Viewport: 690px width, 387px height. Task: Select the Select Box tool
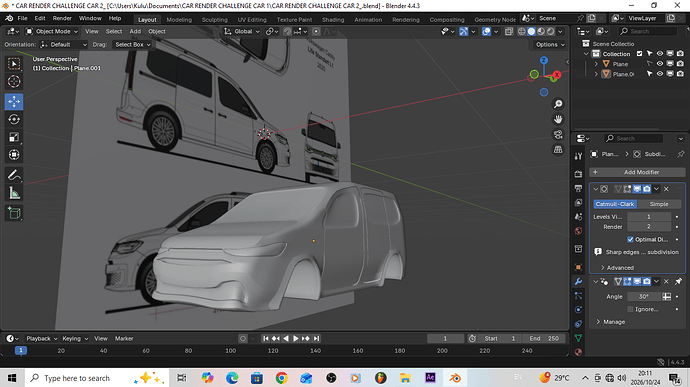tap(14, 64)
